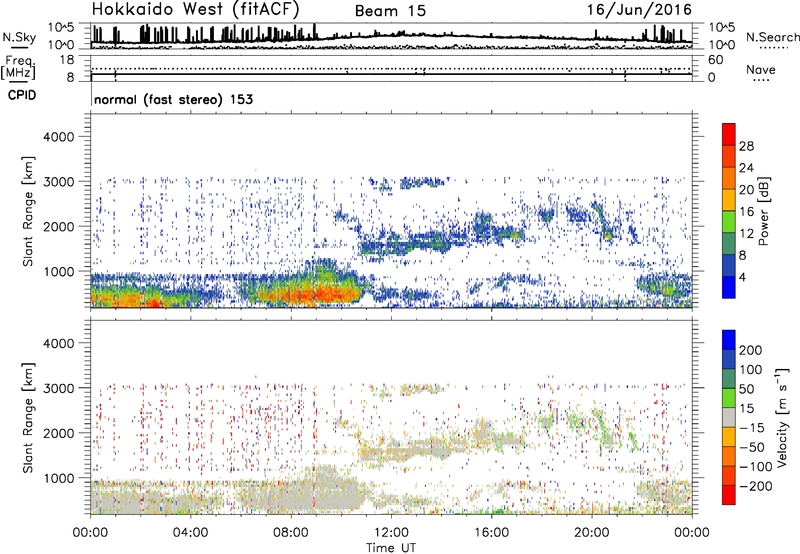Click the 'Power [dB]' colorbar title
This screenshot has width=800, height=554.
pos(763,211)
